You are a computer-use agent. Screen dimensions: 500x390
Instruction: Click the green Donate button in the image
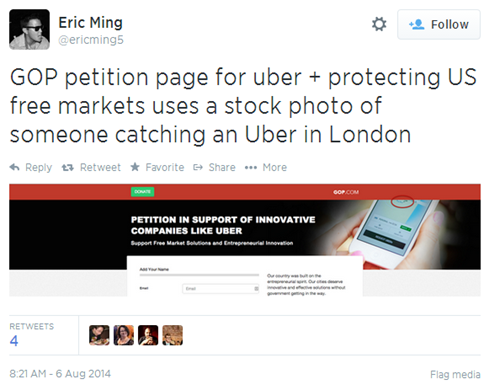(x=142, y=192)
